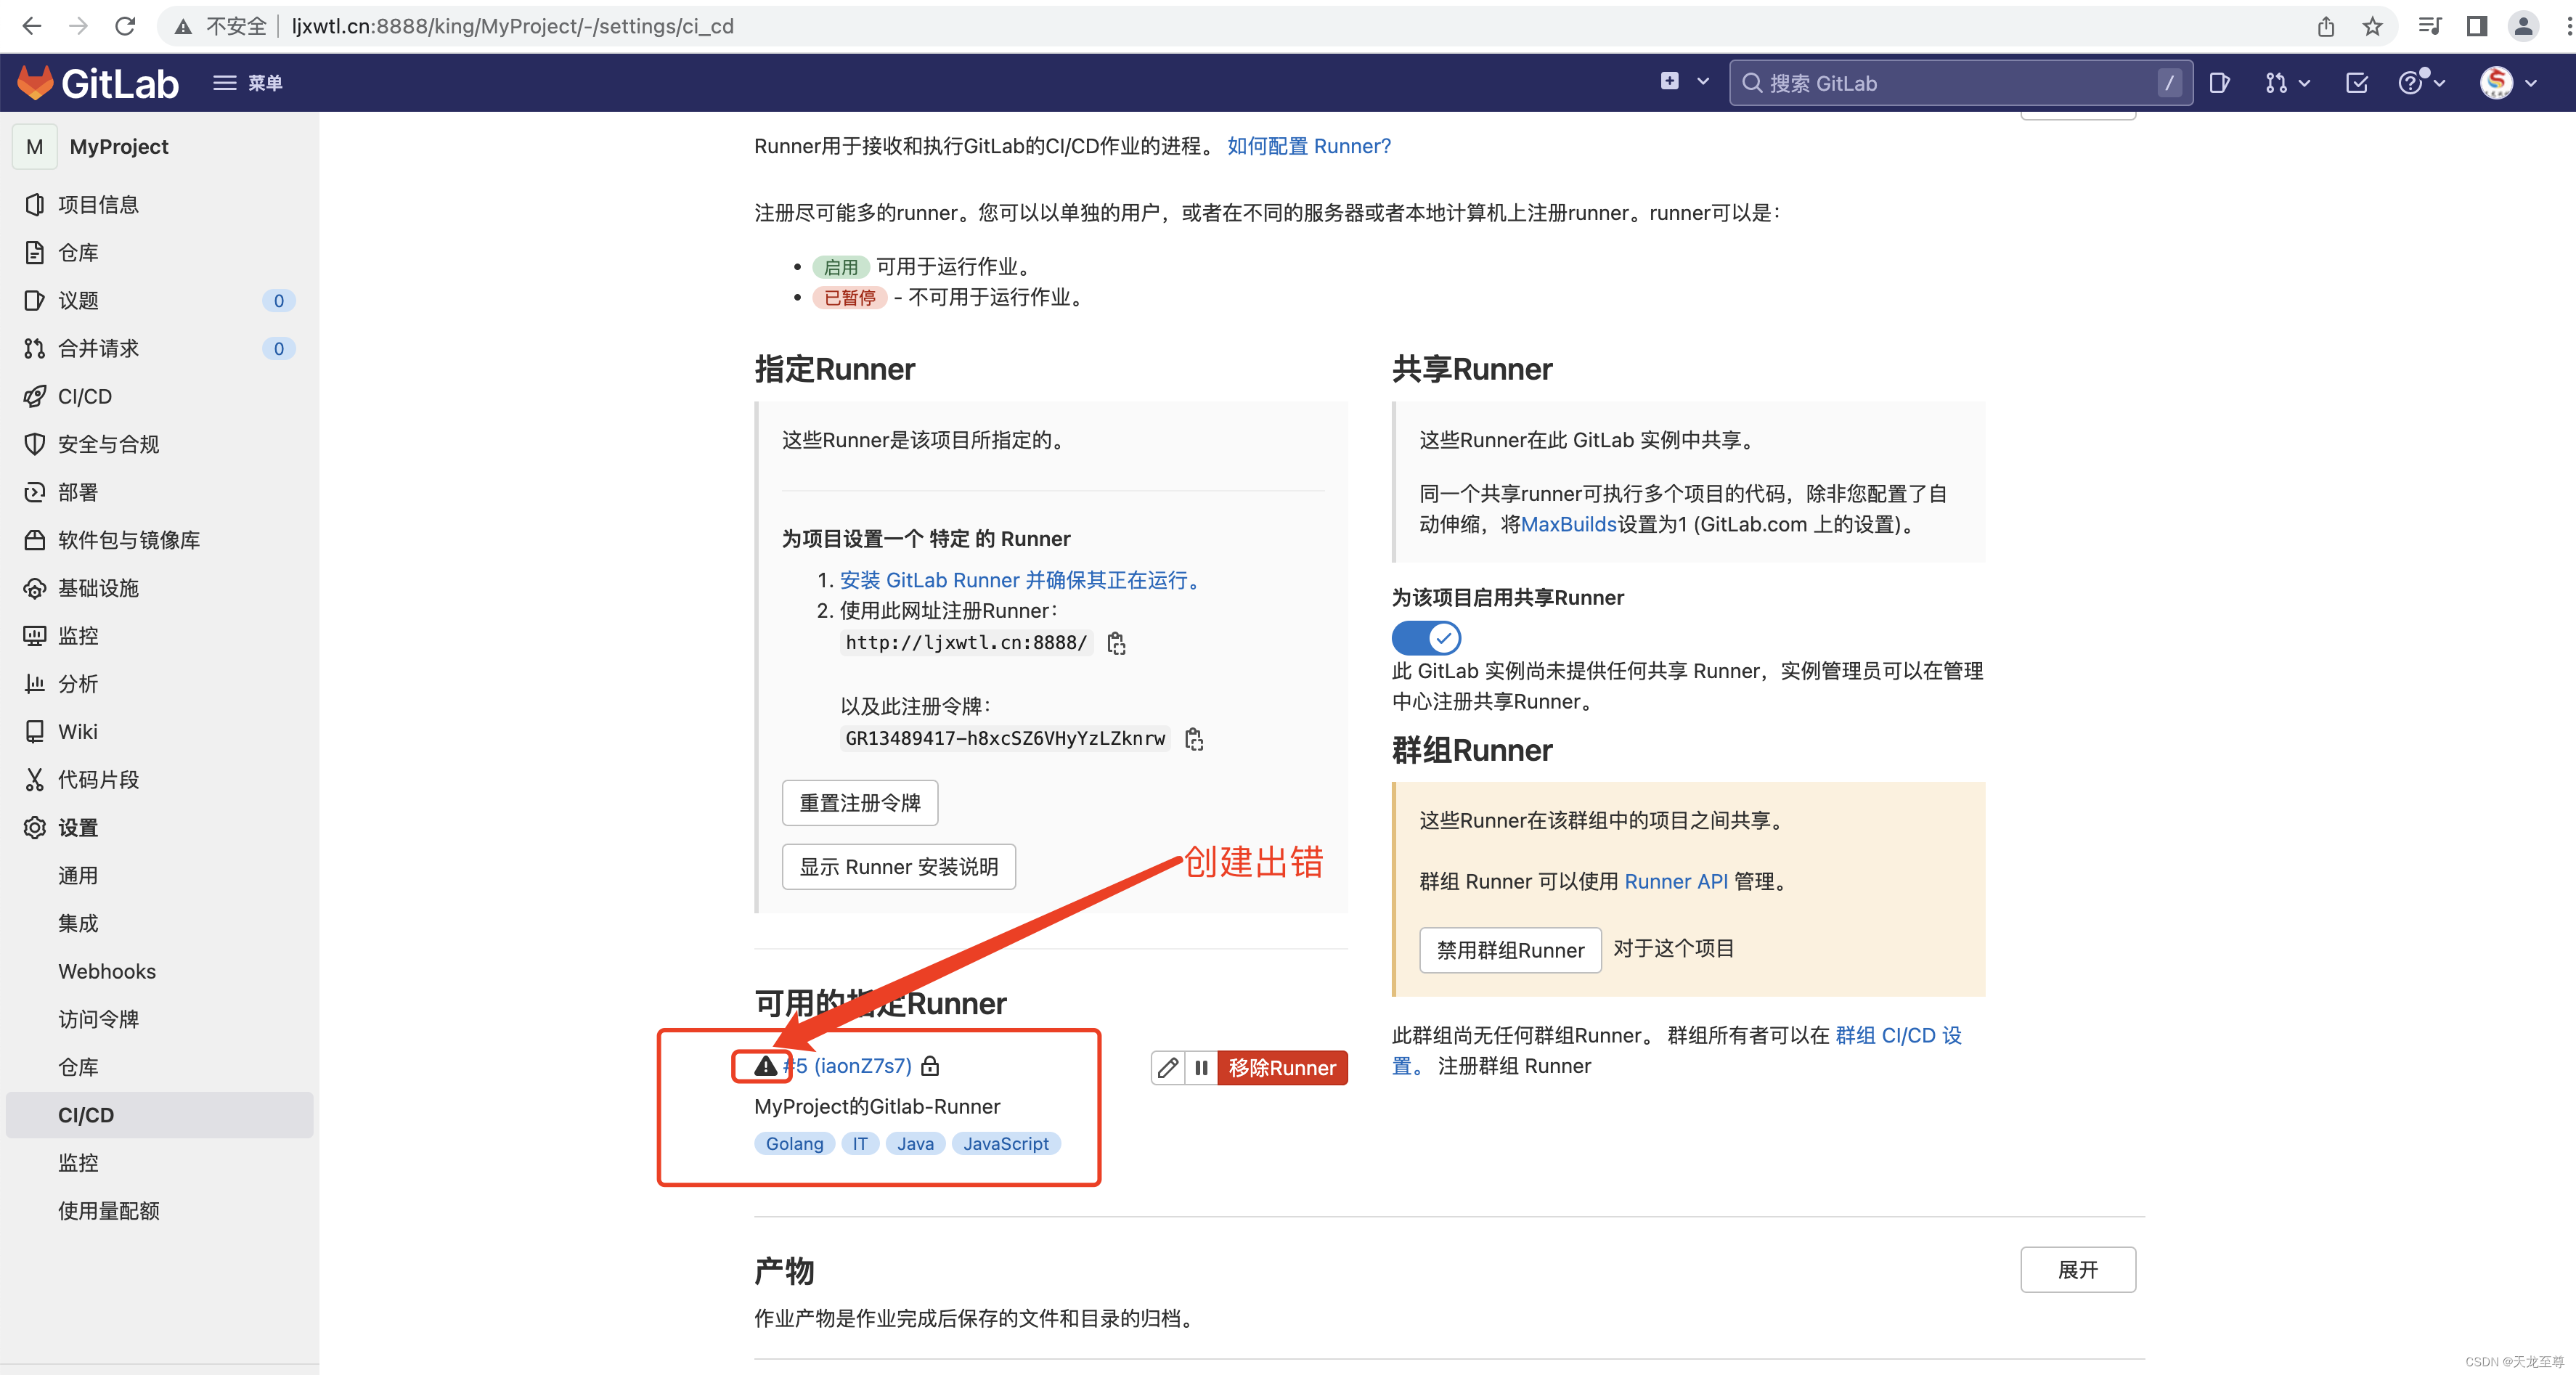Reload the page with browser refresh

(x=125, y=26)
